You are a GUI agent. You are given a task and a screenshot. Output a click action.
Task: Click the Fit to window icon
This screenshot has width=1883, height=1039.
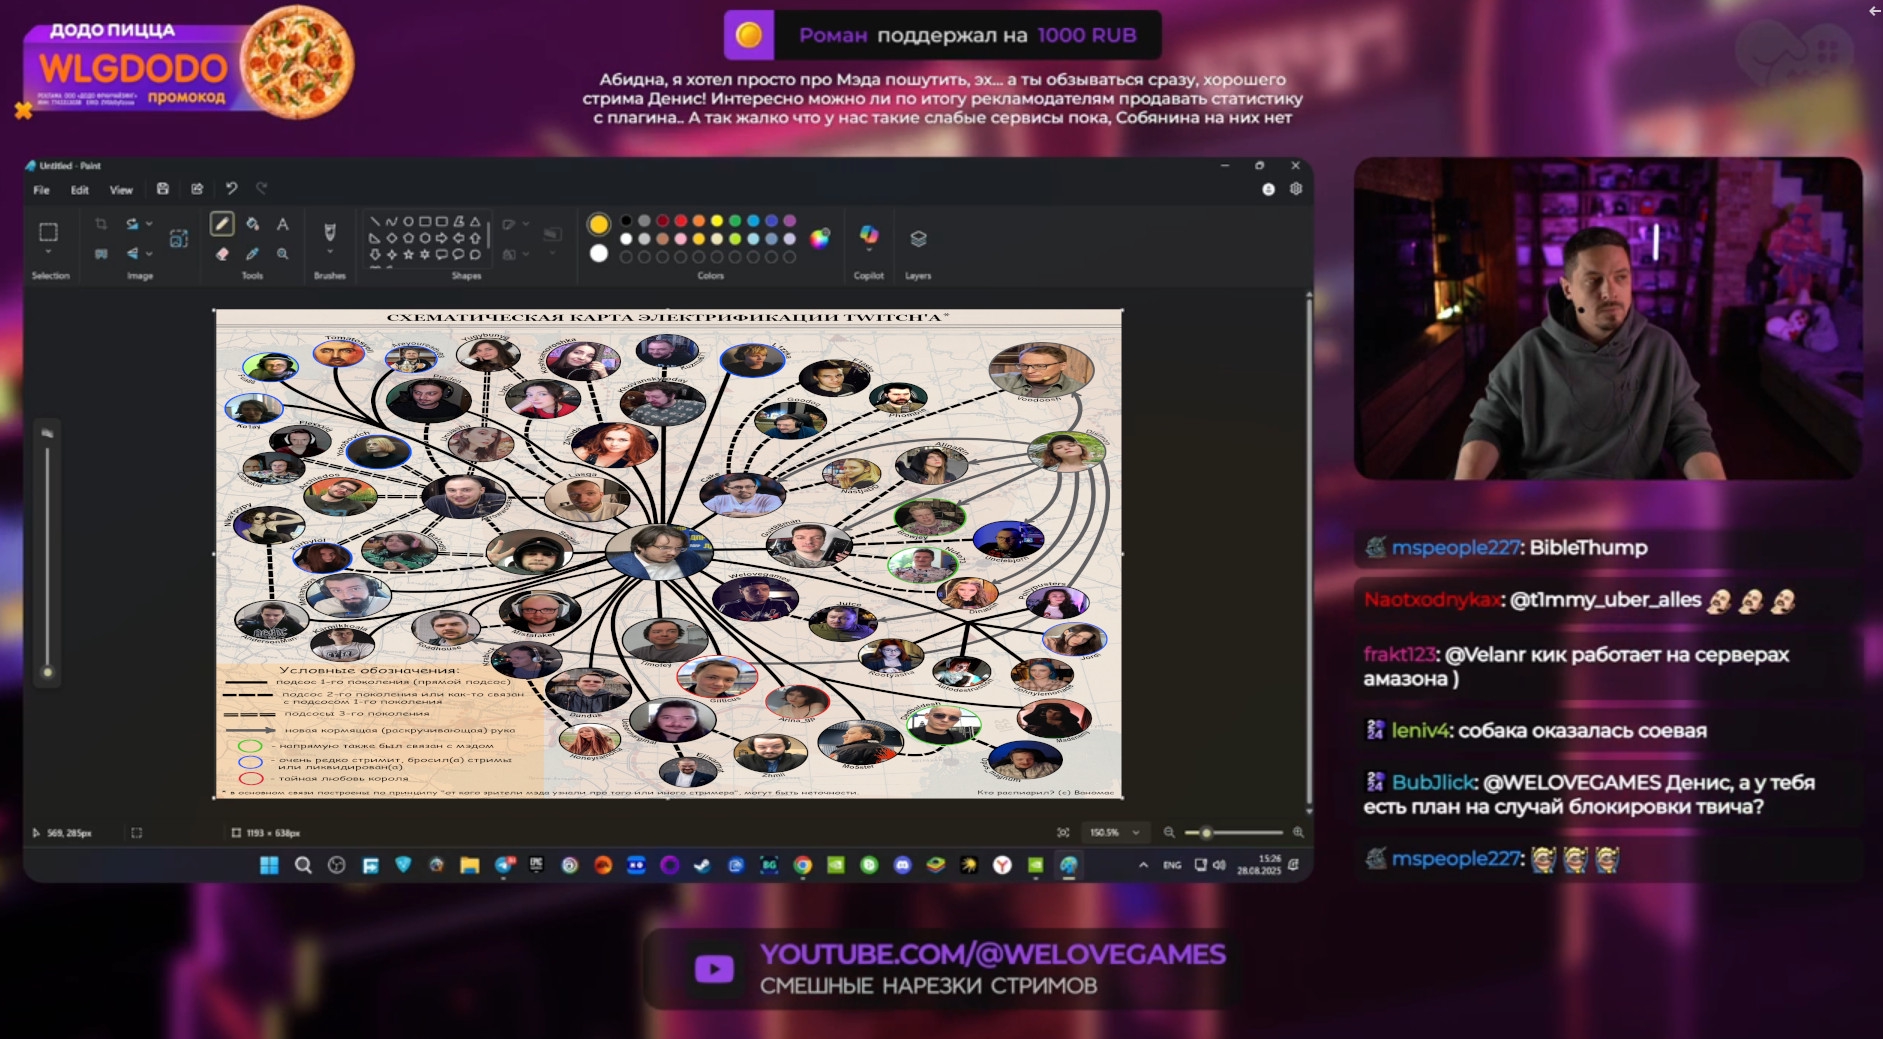(x=1063, y=832)
